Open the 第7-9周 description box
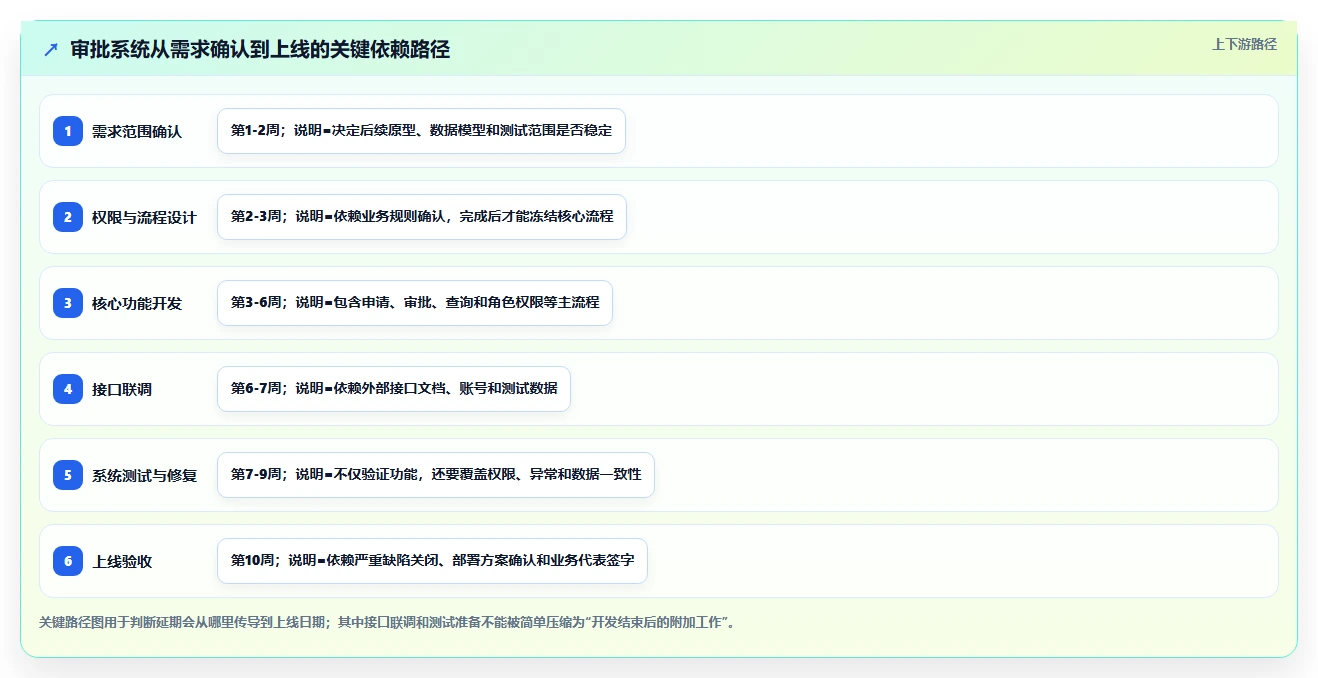 [436, 475]
